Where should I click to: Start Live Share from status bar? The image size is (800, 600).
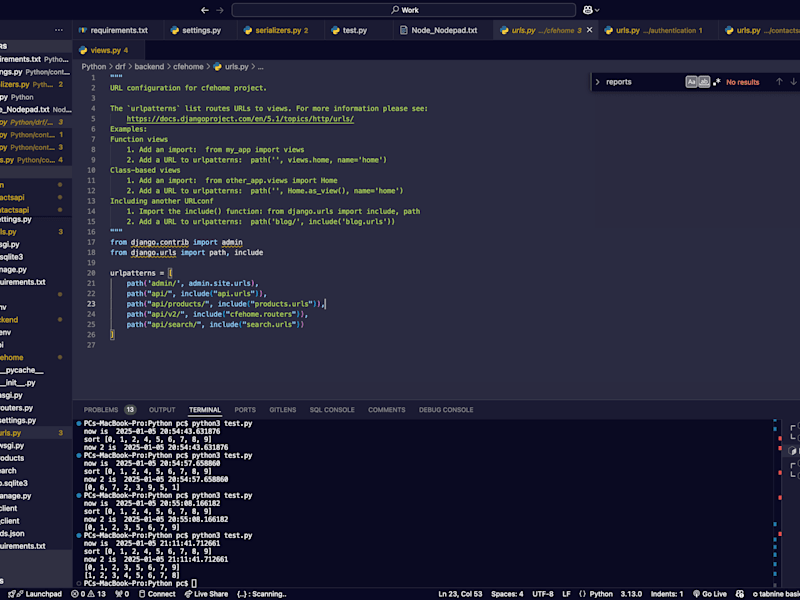pos(206,594)
